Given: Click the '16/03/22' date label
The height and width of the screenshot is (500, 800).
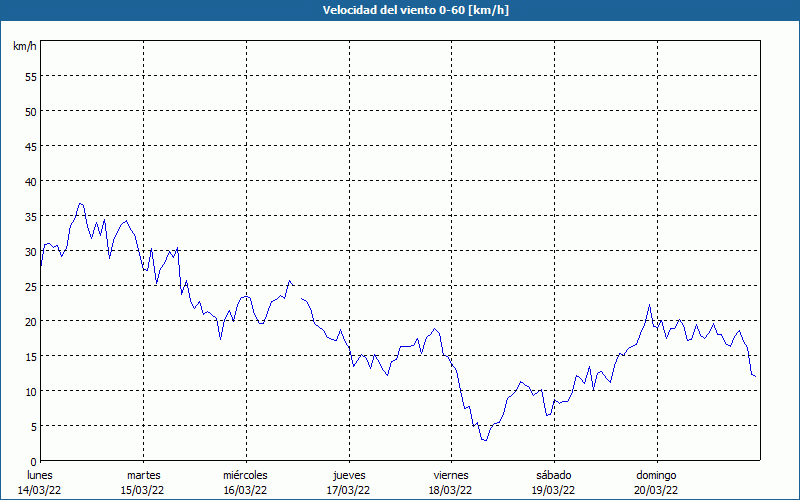Looking at the screenshot, I should (245, 490).
